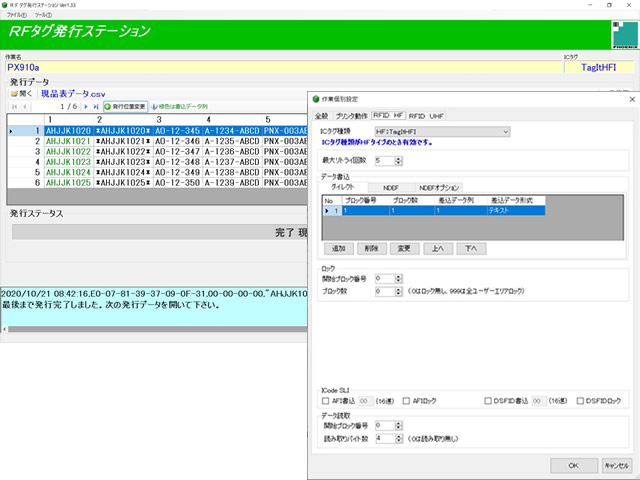This screenshot has width=640, height=480.
Task: Switch to the 全般 tab
Action: [x=322, y=116]
